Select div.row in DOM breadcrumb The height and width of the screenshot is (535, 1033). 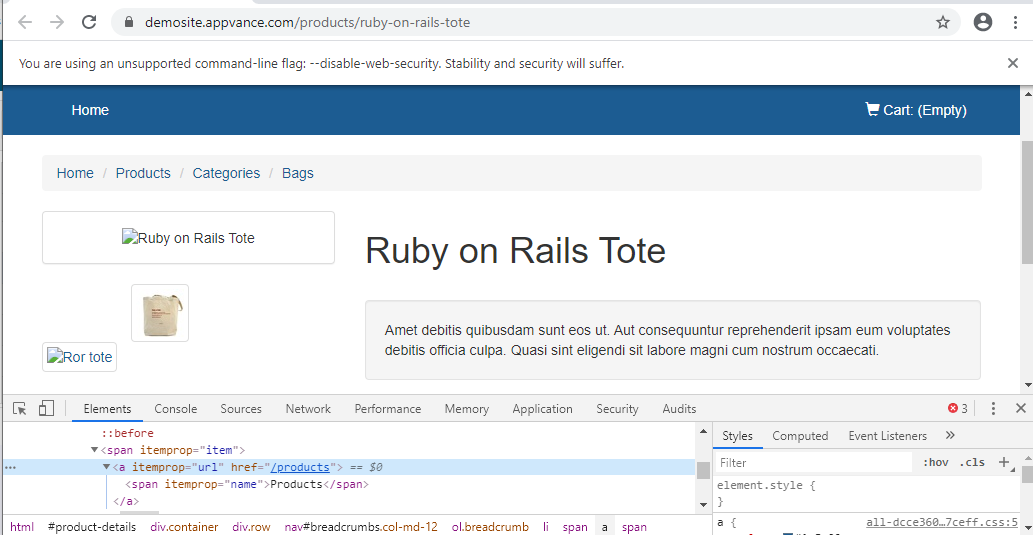[x=251, y=527]
